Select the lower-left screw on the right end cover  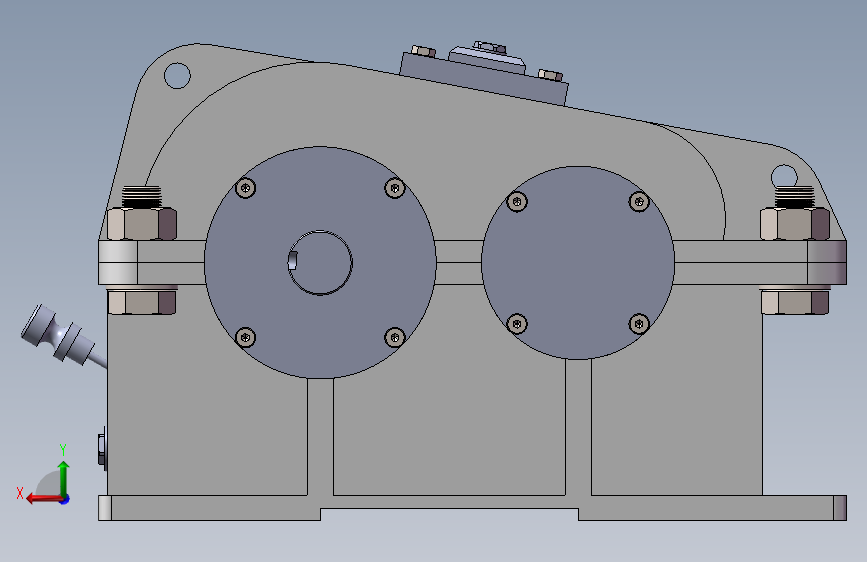[x=517, y=324]
